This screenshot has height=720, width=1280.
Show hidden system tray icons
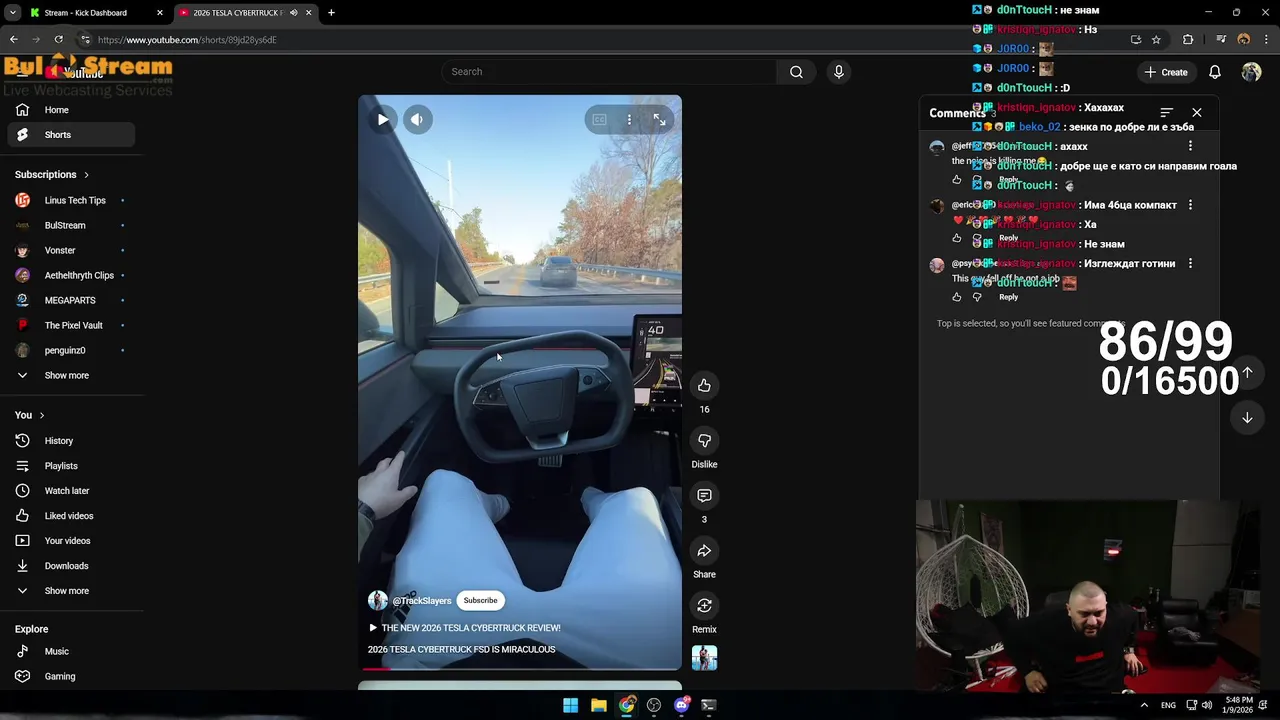[x=1144, y=706]
